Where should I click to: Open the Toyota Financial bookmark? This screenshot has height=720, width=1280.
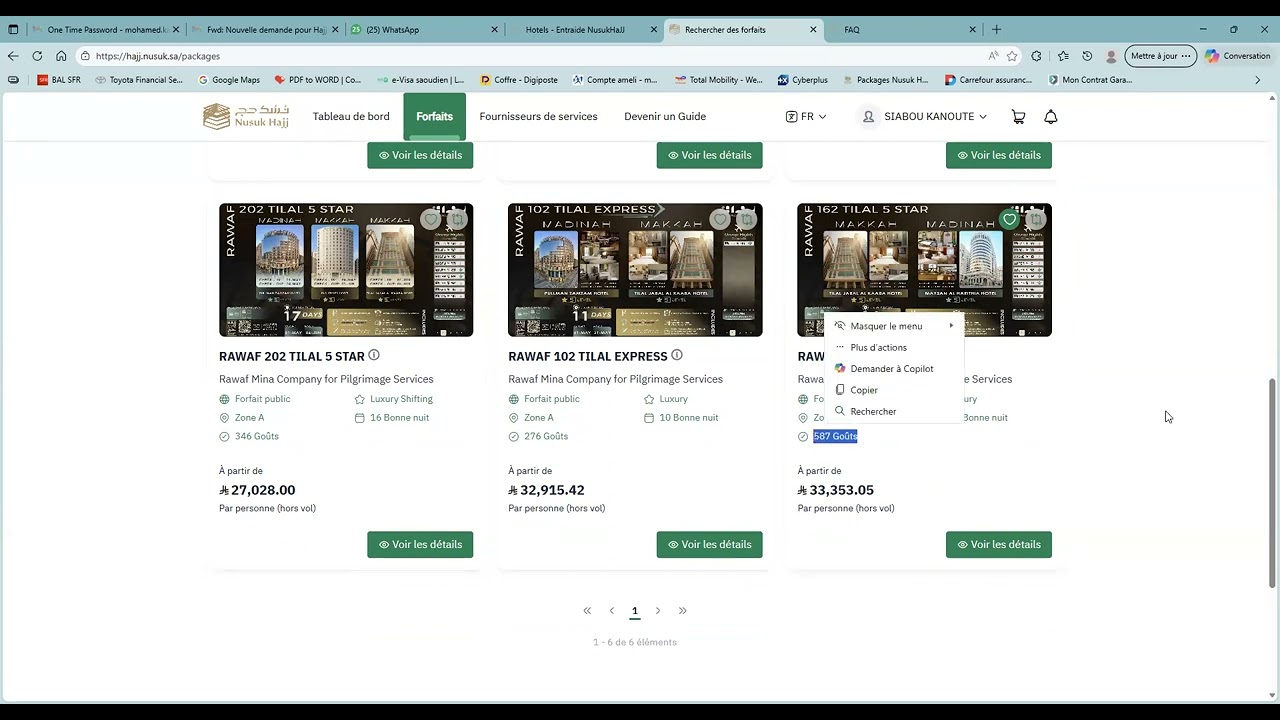[139, 80]
